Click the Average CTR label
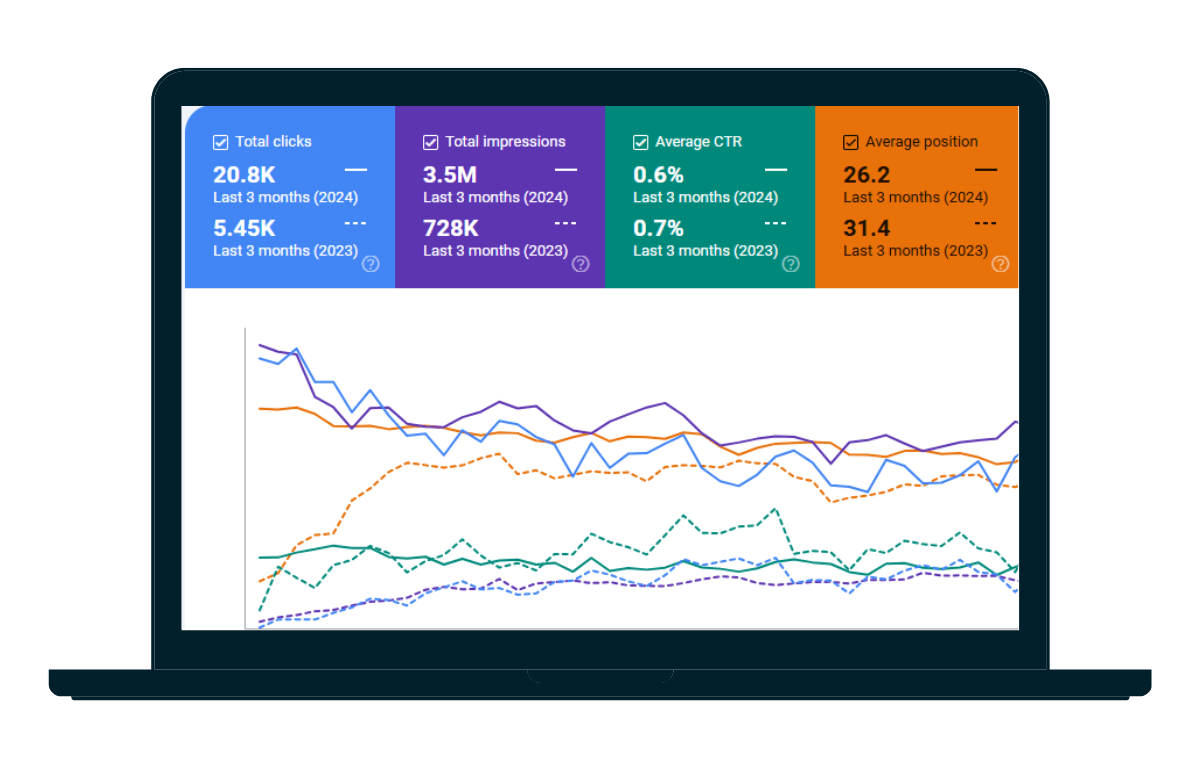The width and height of the screenshot is (1200, 768). point(699,142)
